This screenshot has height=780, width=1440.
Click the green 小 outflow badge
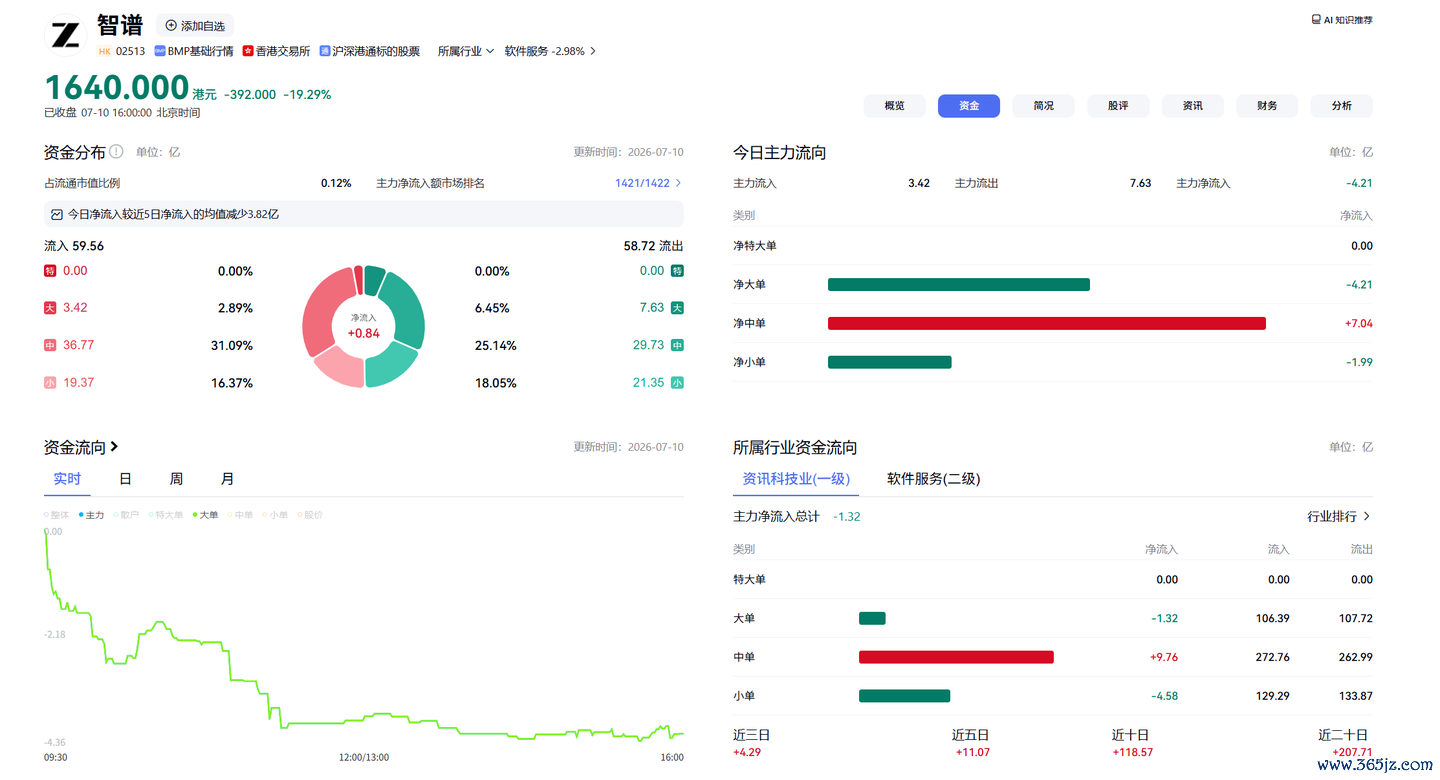tap(677, 383)
